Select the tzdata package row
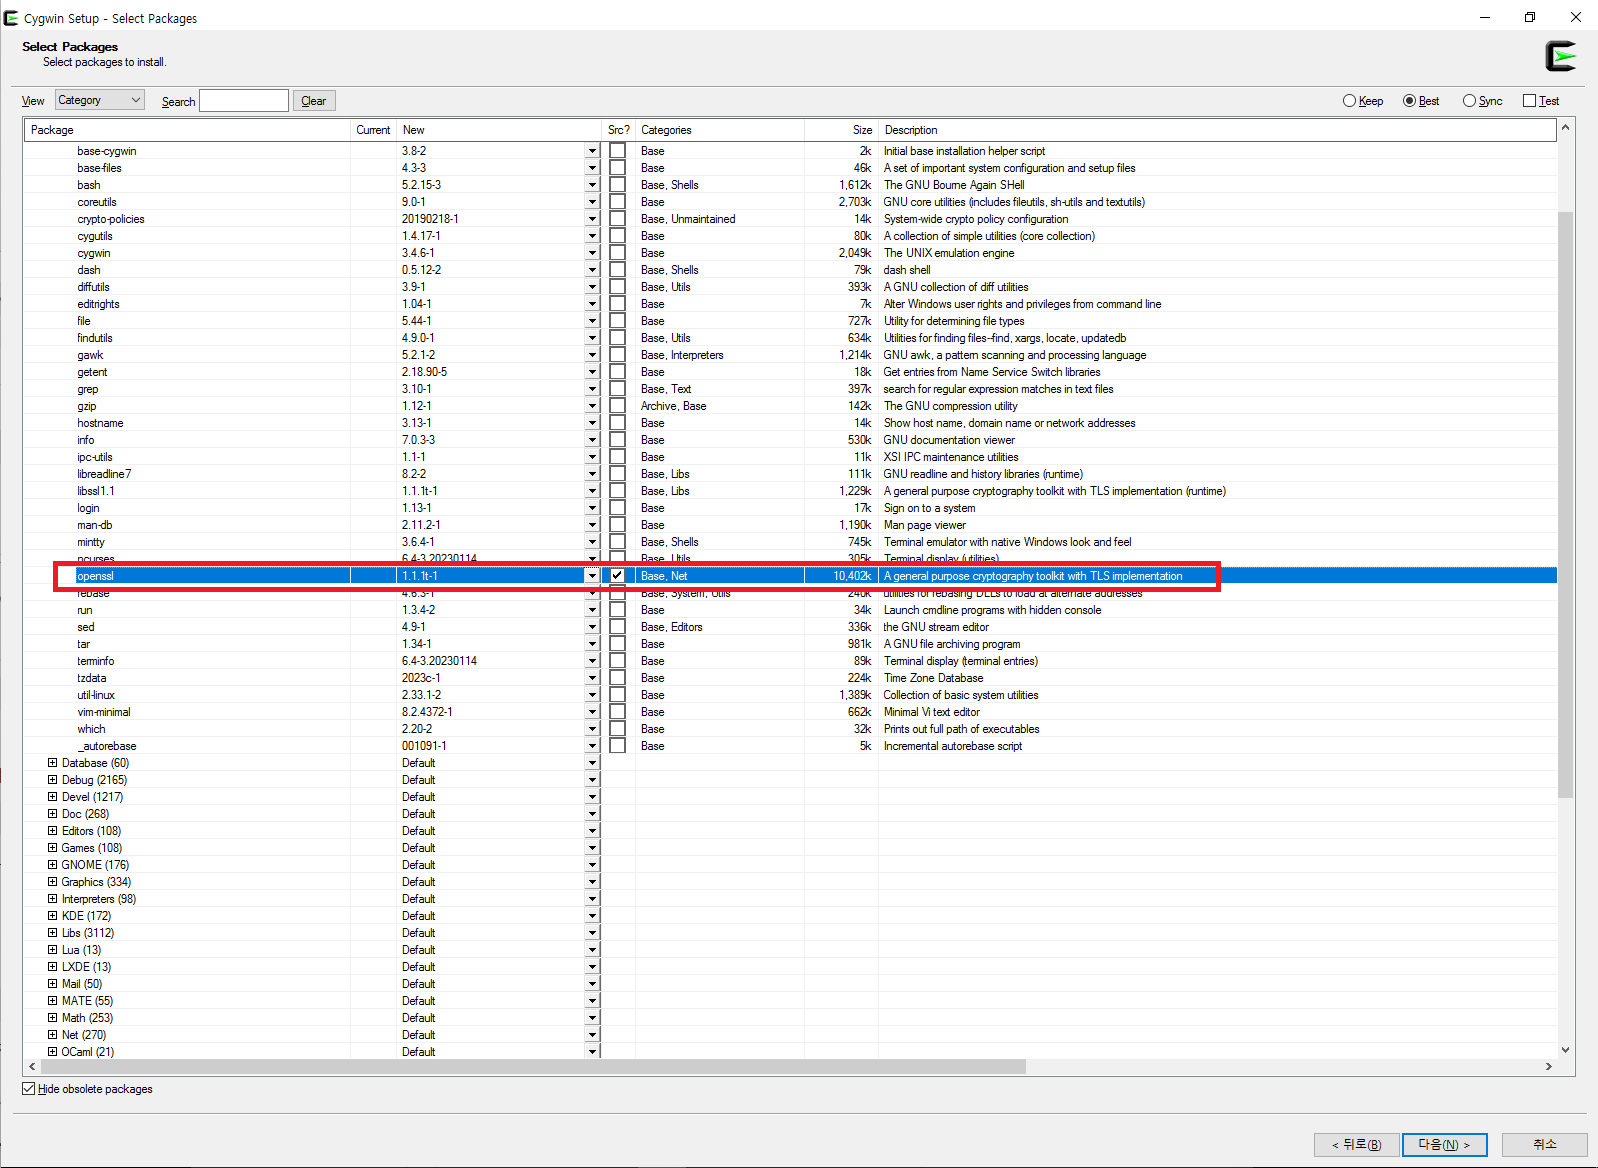1598x1168 pixels. click(x=790, y=678)
